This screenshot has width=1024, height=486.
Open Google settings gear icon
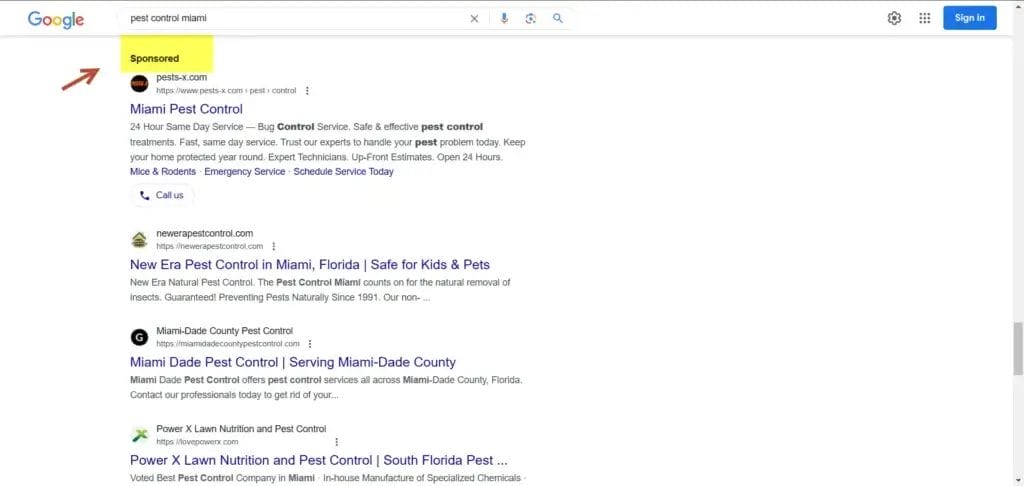coord(894,18)
